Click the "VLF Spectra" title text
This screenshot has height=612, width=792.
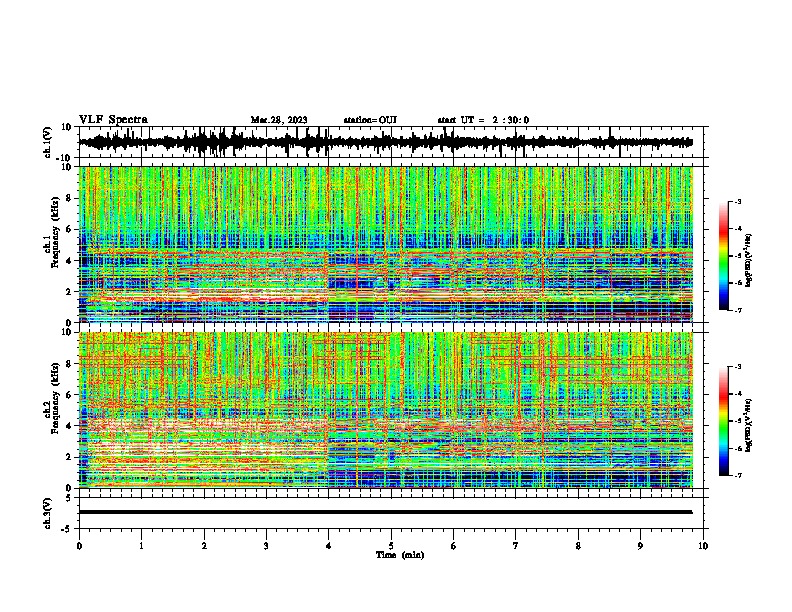113,120
